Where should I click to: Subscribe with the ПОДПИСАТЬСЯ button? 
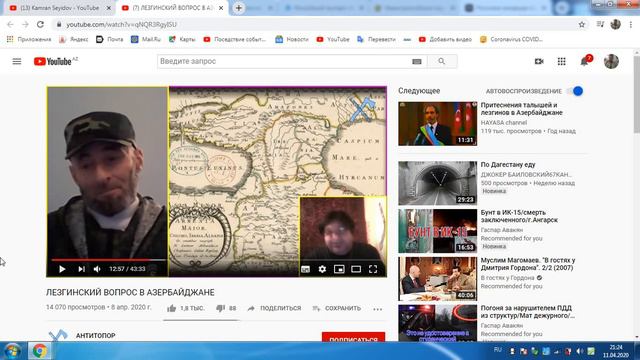(x=353, y=337)
